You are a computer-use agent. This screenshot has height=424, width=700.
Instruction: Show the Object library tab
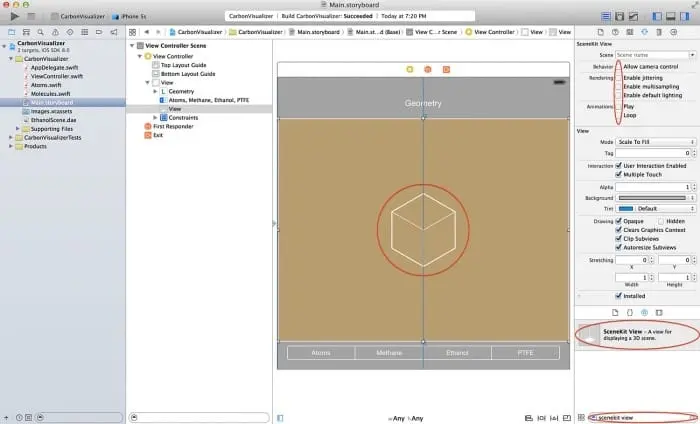point(644,312)
